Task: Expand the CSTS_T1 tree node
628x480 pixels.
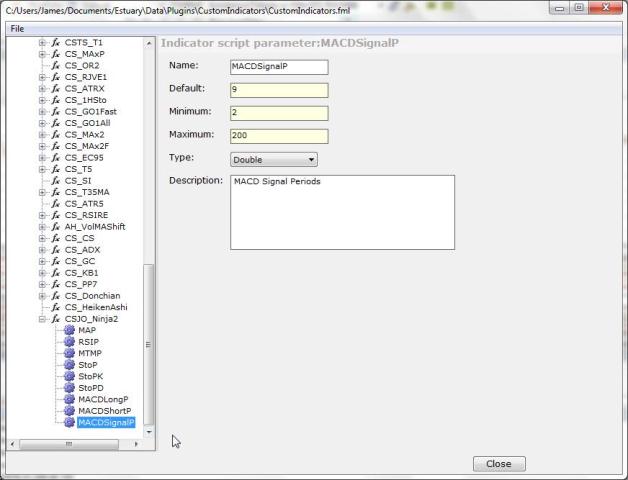Action: click(x=42, y=42)
